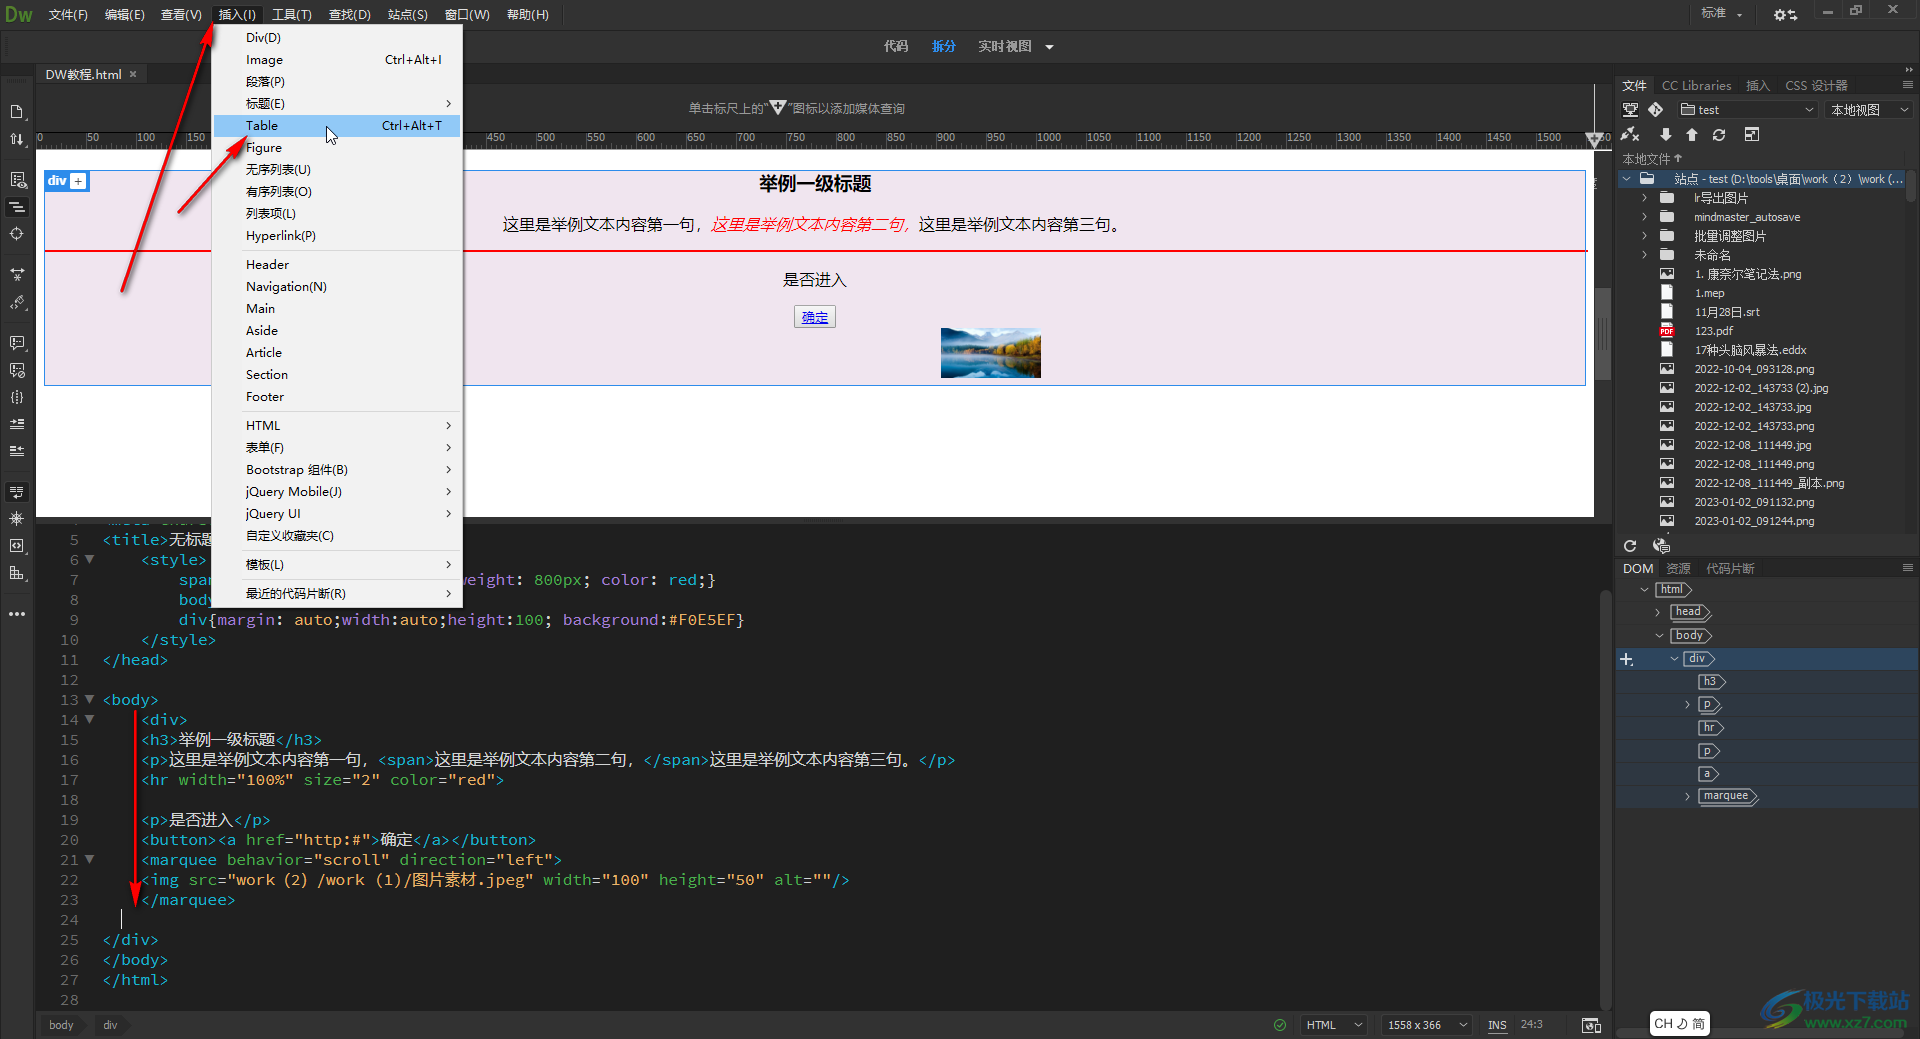The image size is (1920, 1039).
Task: Click the Indent Code icon
Action: point(17,424)
